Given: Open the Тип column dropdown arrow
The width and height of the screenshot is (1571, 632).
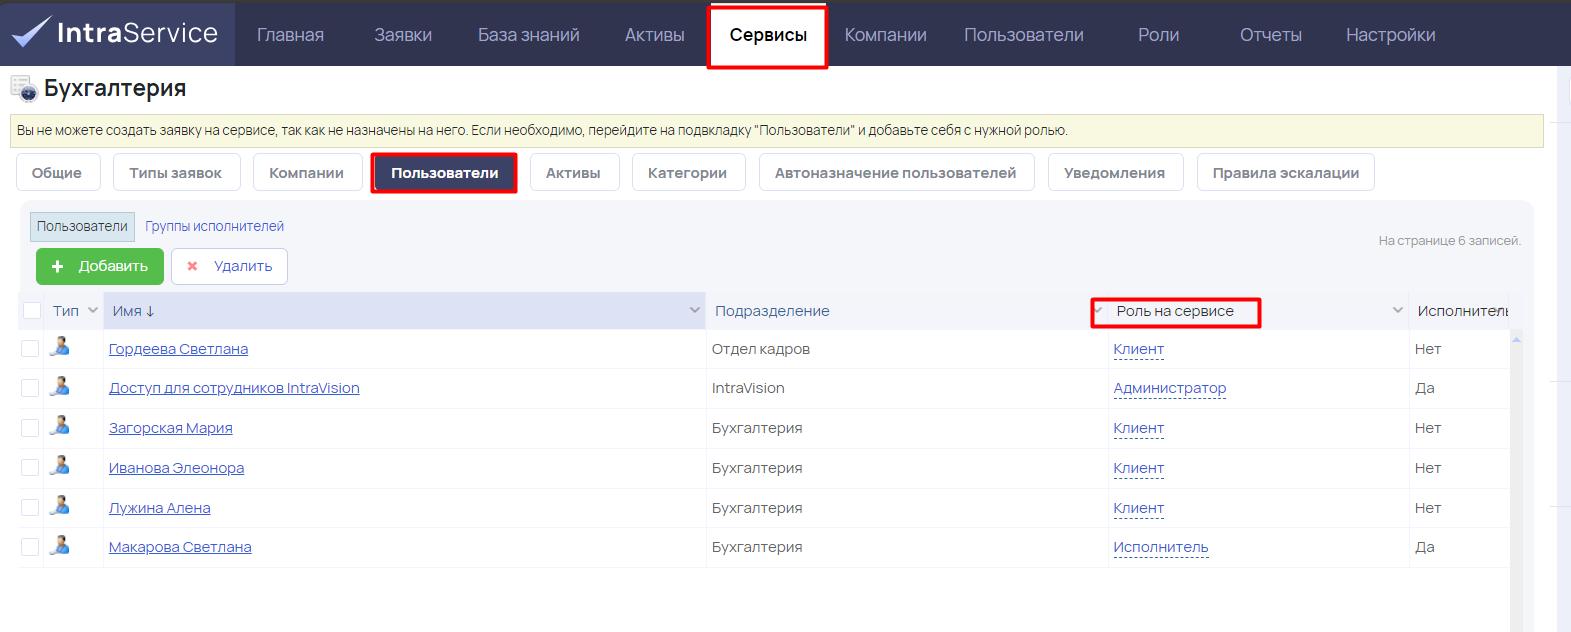Looking at the screenshot, I should (x=93, y=311).
